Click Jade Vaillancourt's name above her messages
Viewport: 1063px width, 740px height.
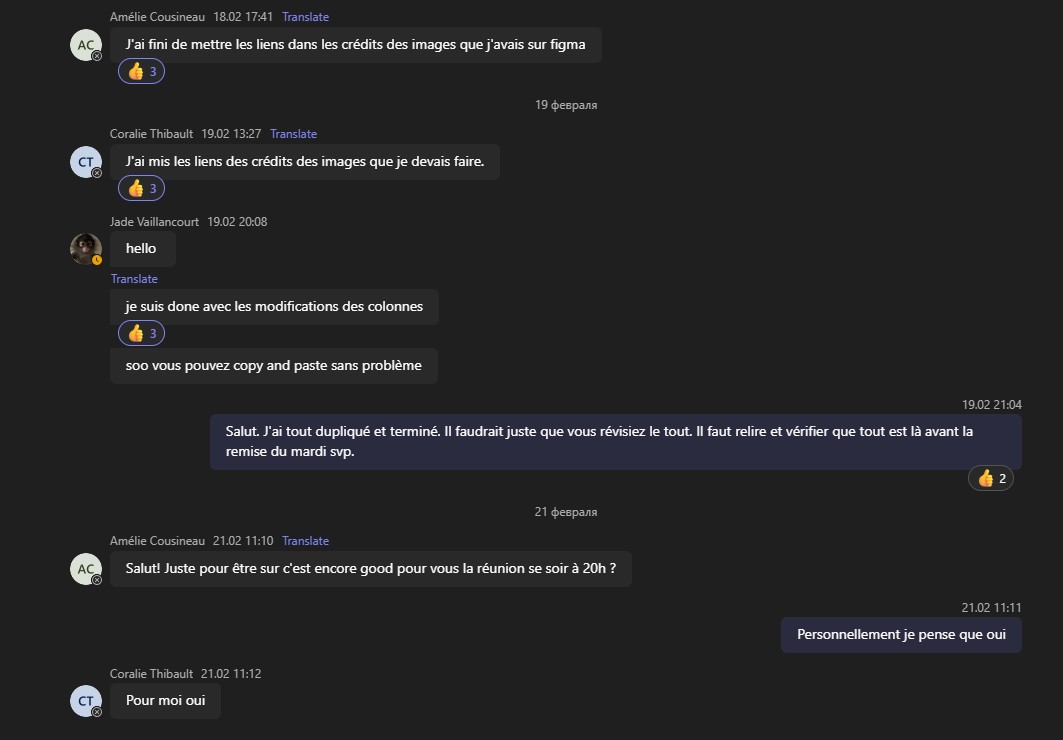(x=154, y=222)
